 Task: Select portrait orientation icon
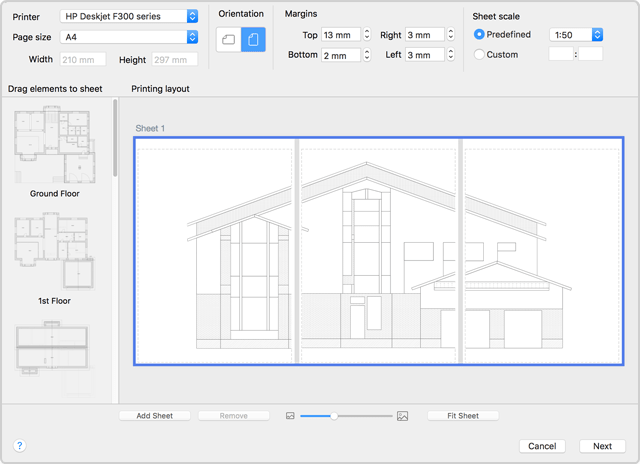[x=254, y=40]
